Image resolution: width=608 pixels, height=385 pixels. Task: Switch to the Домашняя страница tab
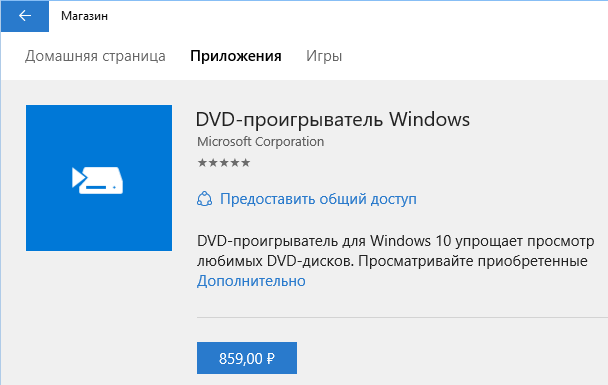click(95, 56)
